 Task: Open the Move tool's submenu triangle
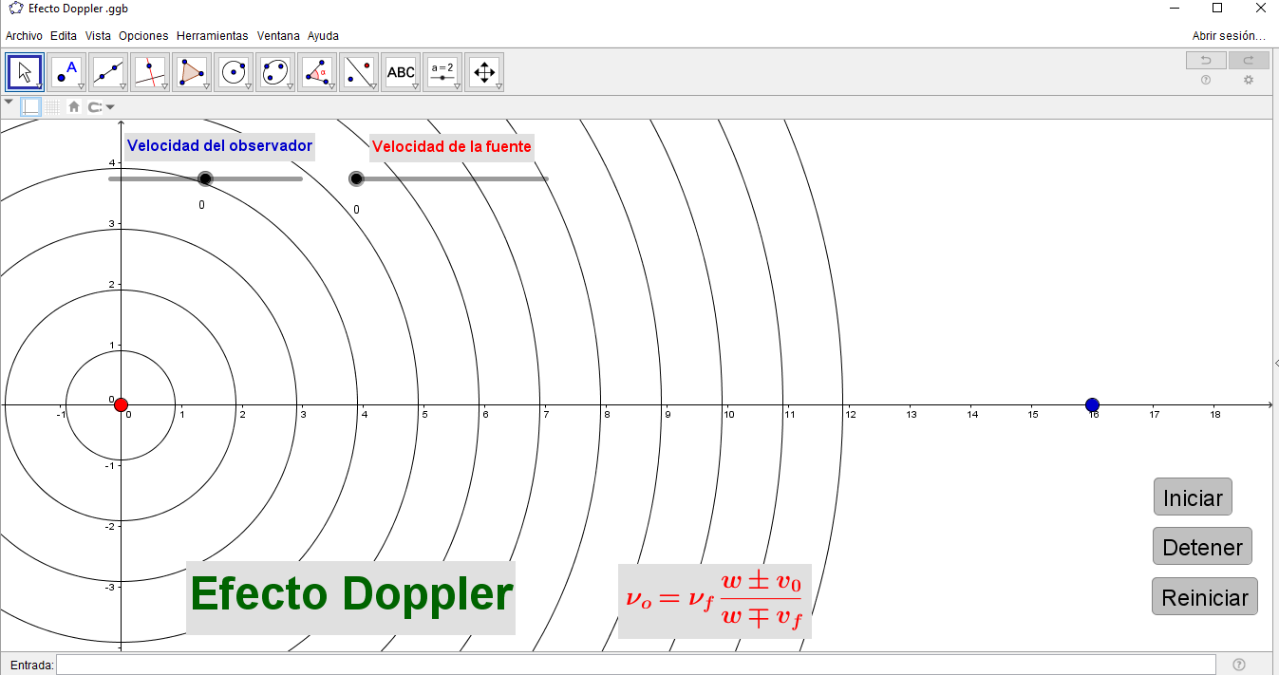[39, 87]
